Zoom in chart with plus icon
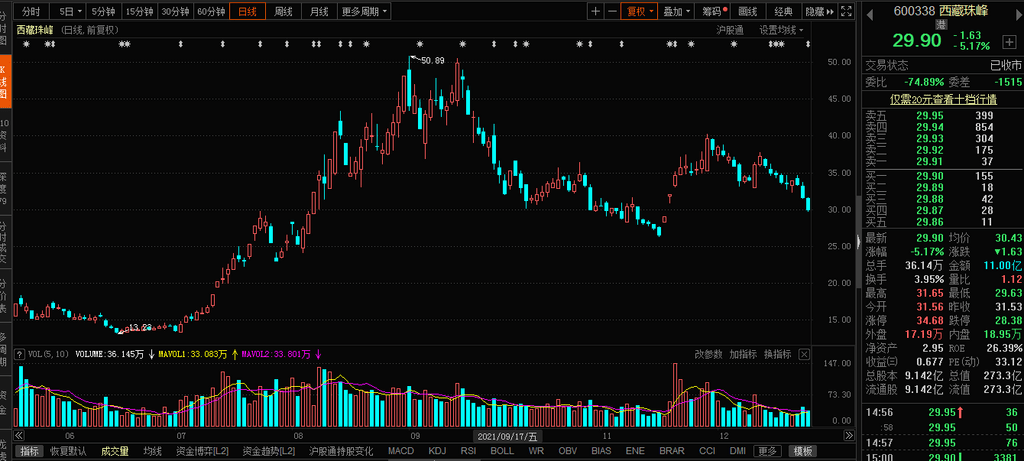 [596, 11]
